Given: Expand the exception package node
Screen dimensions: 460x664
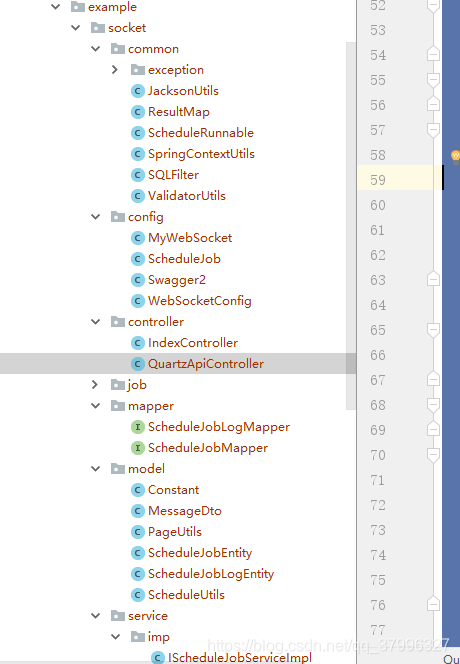Looking at the screenshot, I should tap(115, 70).
